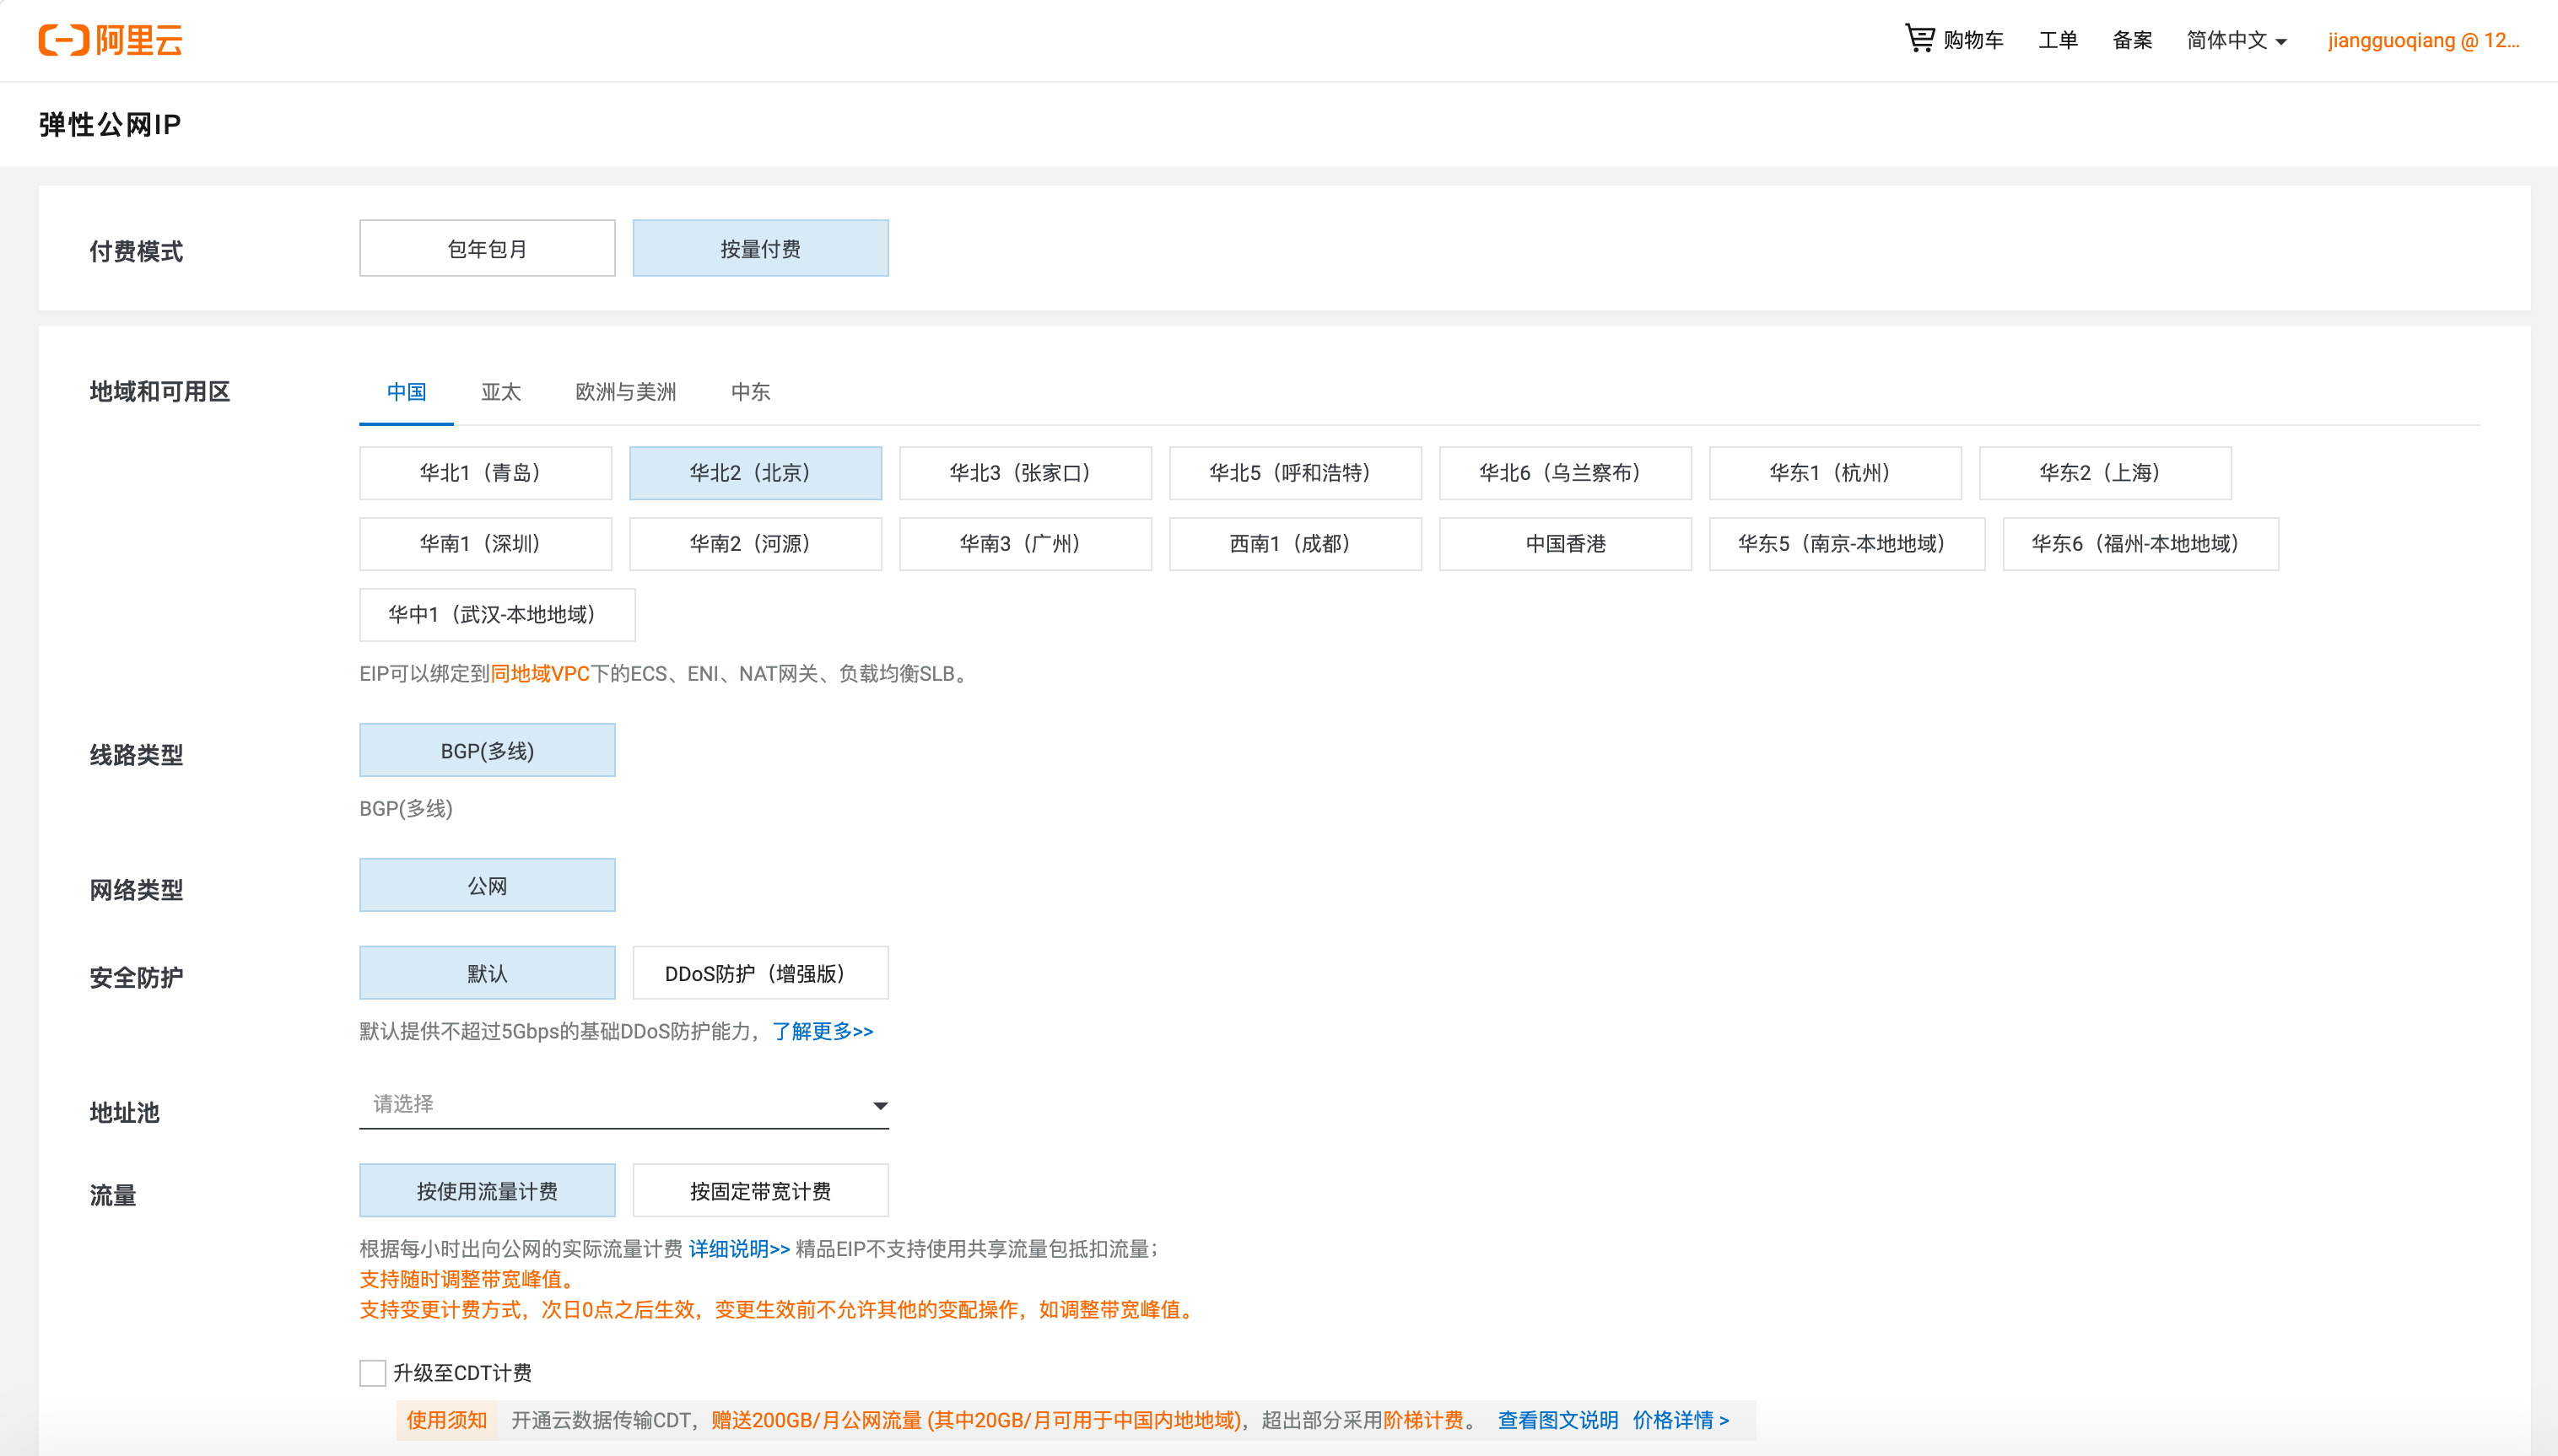Click the 同地域VPC highlighted text
Image resolution: width=2558 pixels, height=1456 pixels.
(540, 674)
